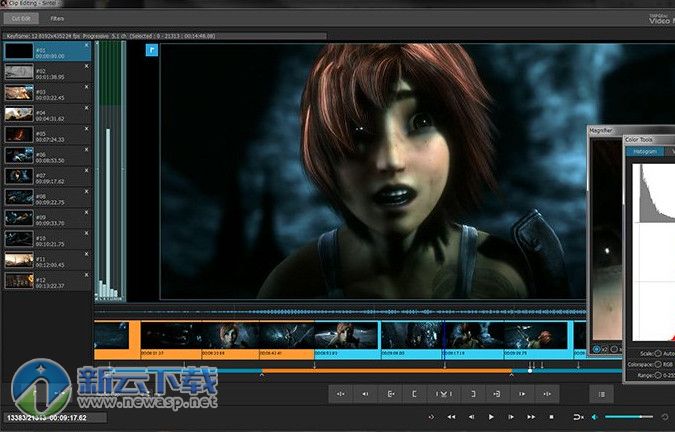Click the audio waveform strip above filmstrip

(x=340, y=312)
